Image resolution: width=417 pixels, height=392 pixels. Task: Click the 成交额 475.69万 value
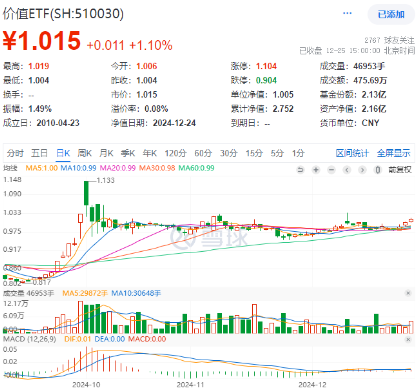click(x=370, y=80)
